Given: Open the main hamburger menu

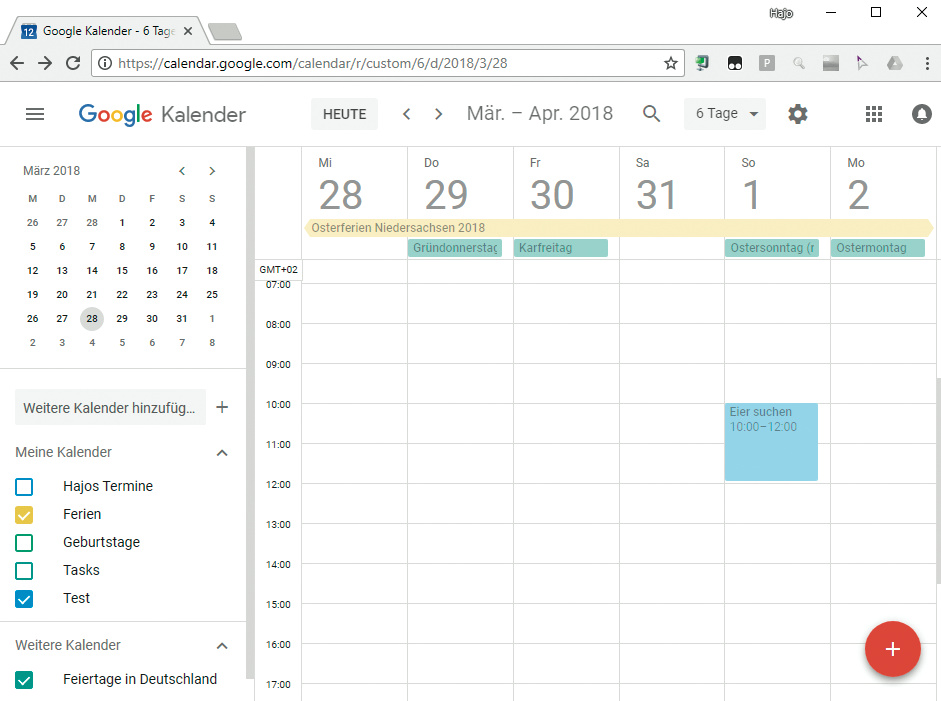Looking at the screenshot, I should click(35, 114).
